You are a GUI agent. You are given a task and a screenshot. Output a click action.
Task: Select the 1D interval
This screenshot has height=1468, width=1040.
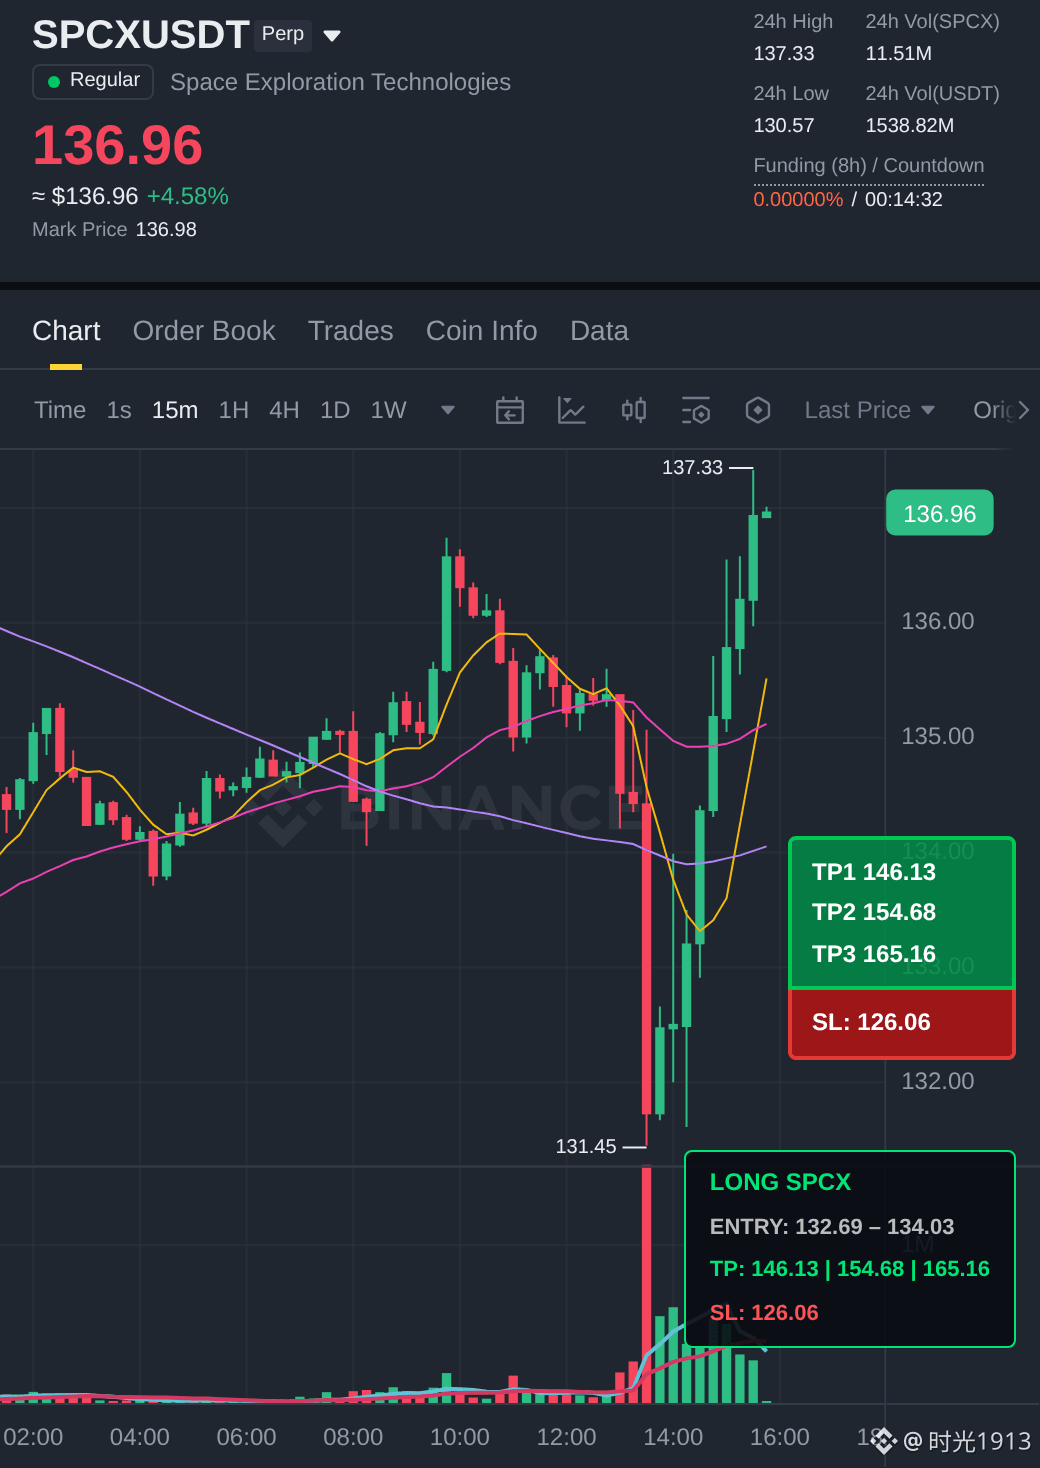coord(335,410)
